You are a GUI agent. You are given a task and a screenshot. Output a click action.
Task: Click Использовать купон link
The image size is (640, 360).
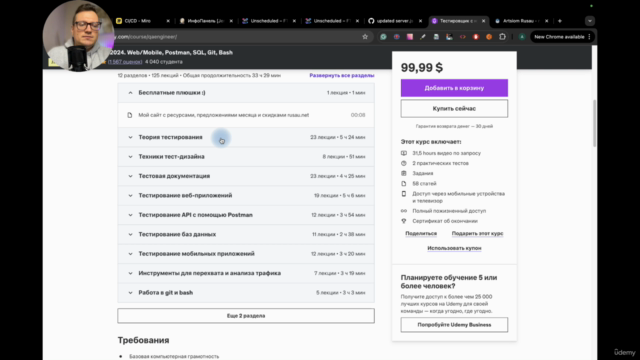click(x=454, y=248)
